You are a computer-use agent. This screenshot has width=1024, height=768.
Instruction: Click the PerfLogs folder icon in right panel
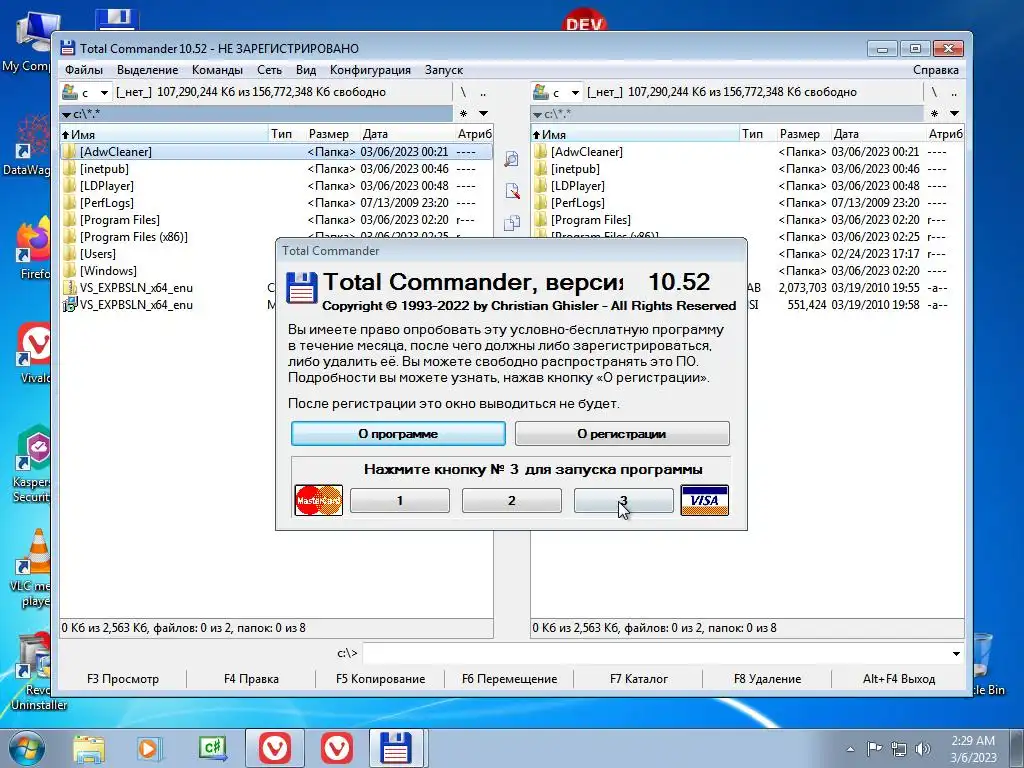[541, 202]
